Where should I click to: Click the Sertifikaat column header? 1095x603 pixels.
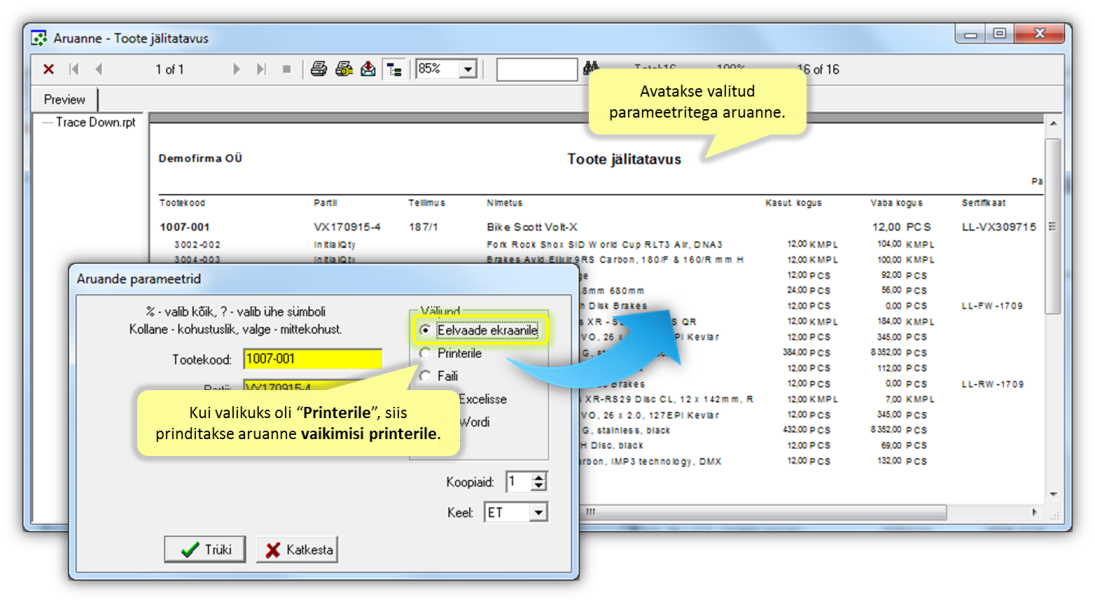tap(983, 203)
